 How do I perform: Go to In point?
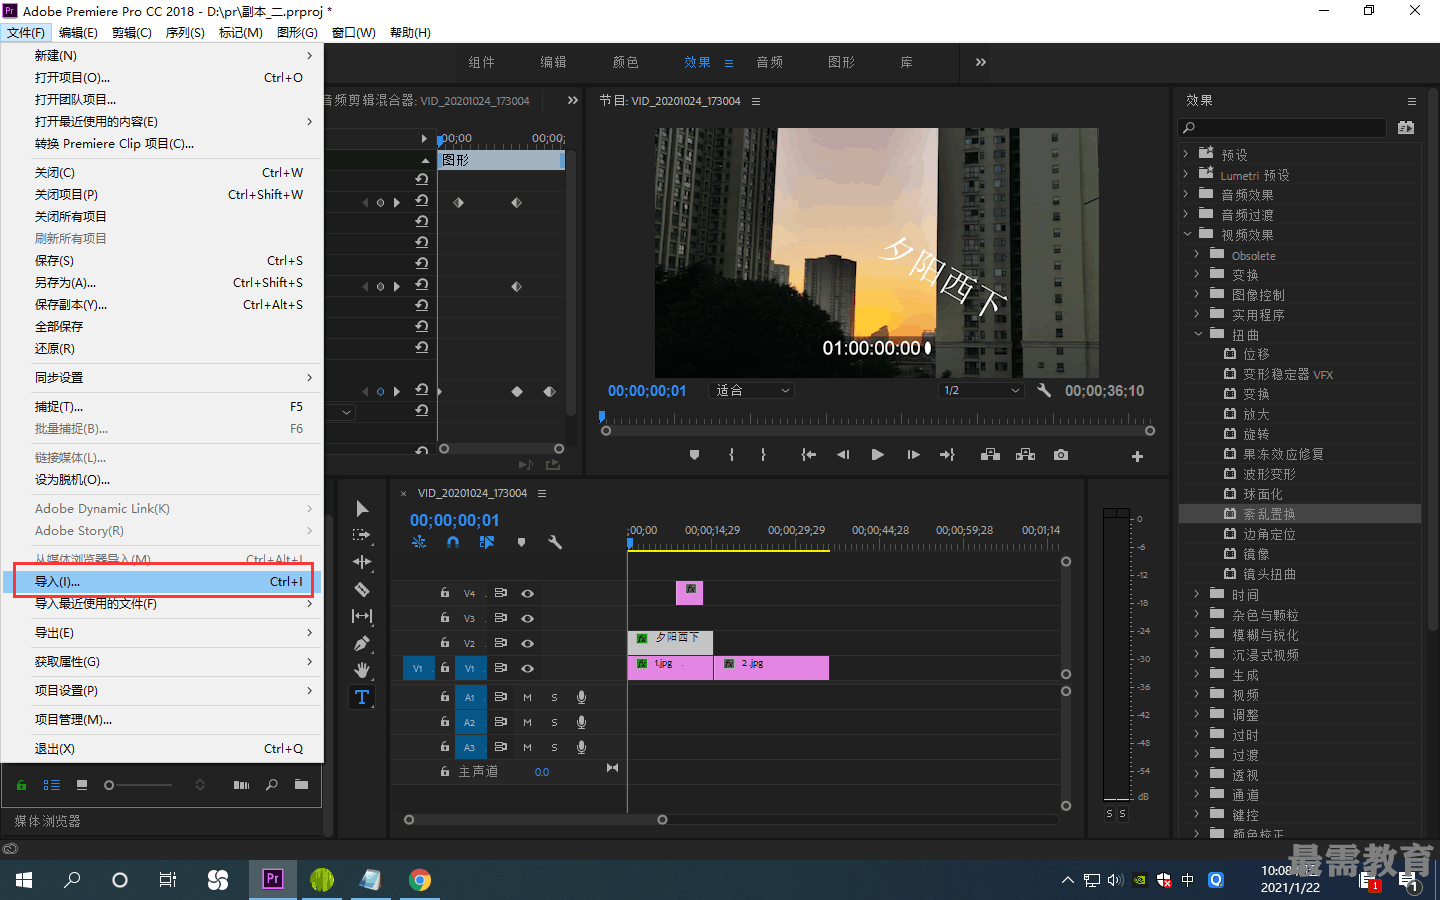pos(808,455)
